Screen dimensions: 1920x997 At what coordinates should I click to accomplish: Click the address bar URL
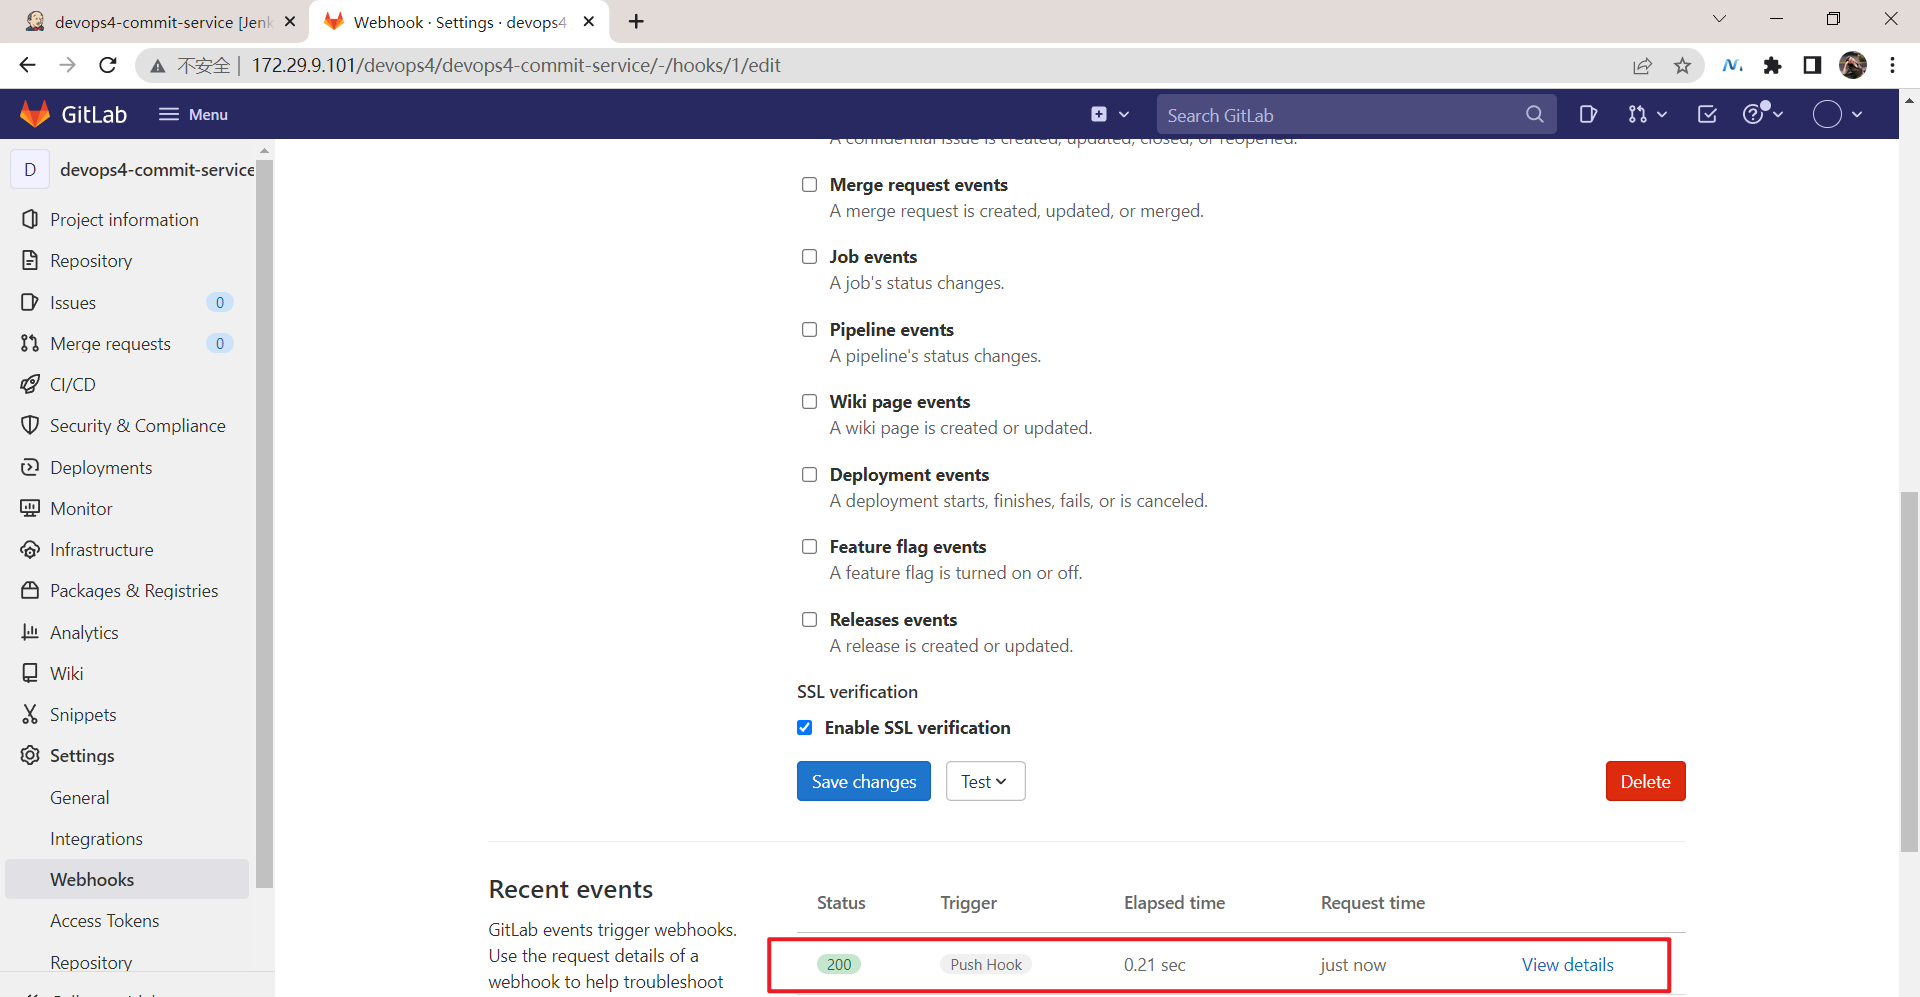coord(516,65)
